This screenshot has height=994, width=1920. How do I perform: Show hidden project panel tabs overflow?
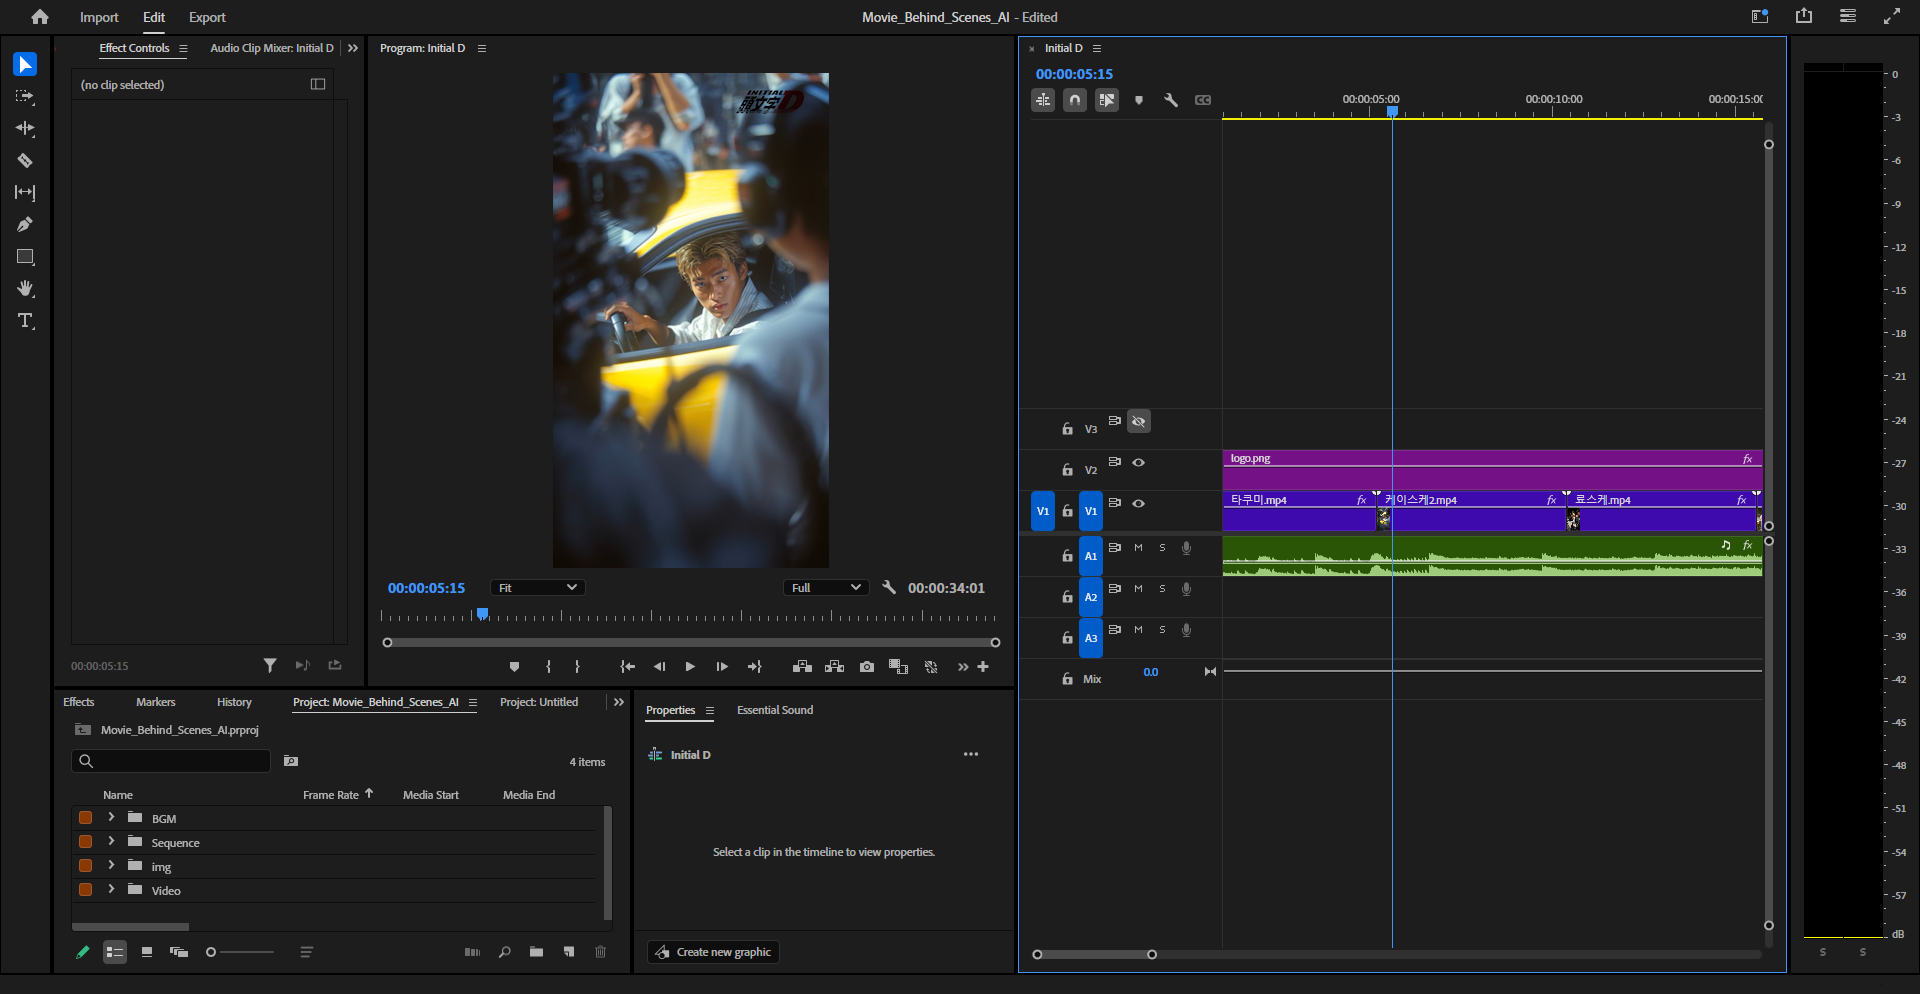[x=619, y=702]
